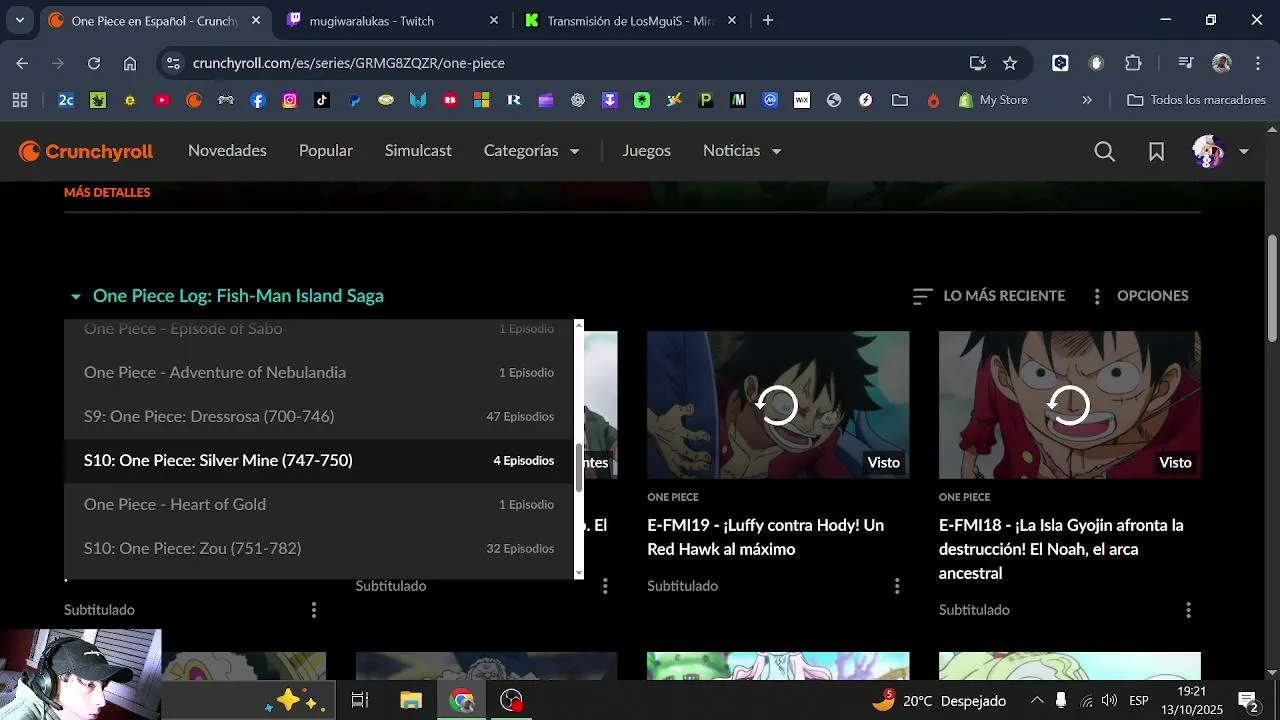The width and height of the screenshot is (1280, 720).
Task: Click the Crunchyroll logo
Action: tap(86, 151)
